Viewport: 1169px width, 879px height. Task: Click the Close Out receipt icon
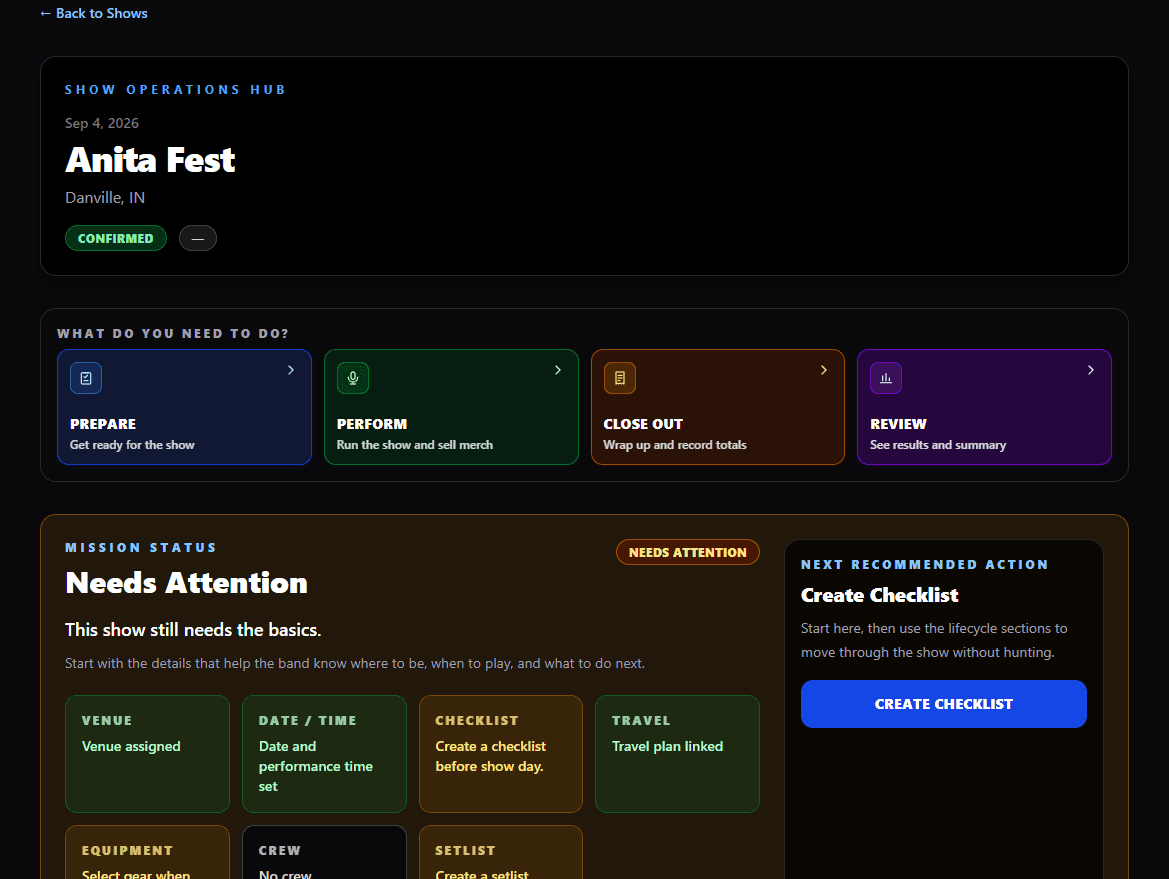point(620,378)
